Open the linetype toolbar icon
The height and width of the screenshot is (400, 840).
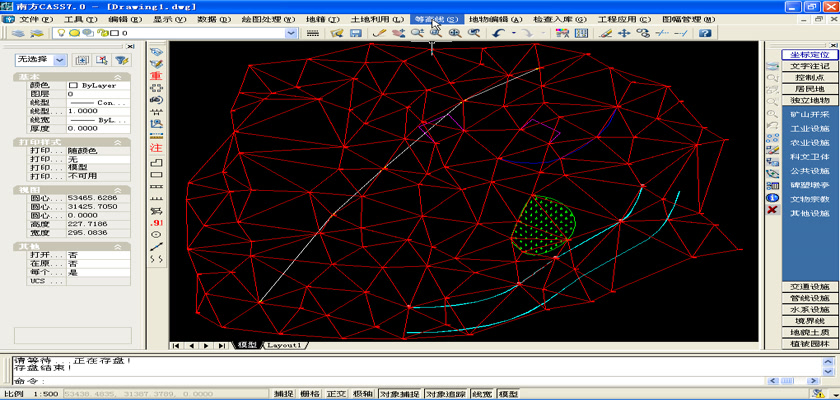coord(313,33)
